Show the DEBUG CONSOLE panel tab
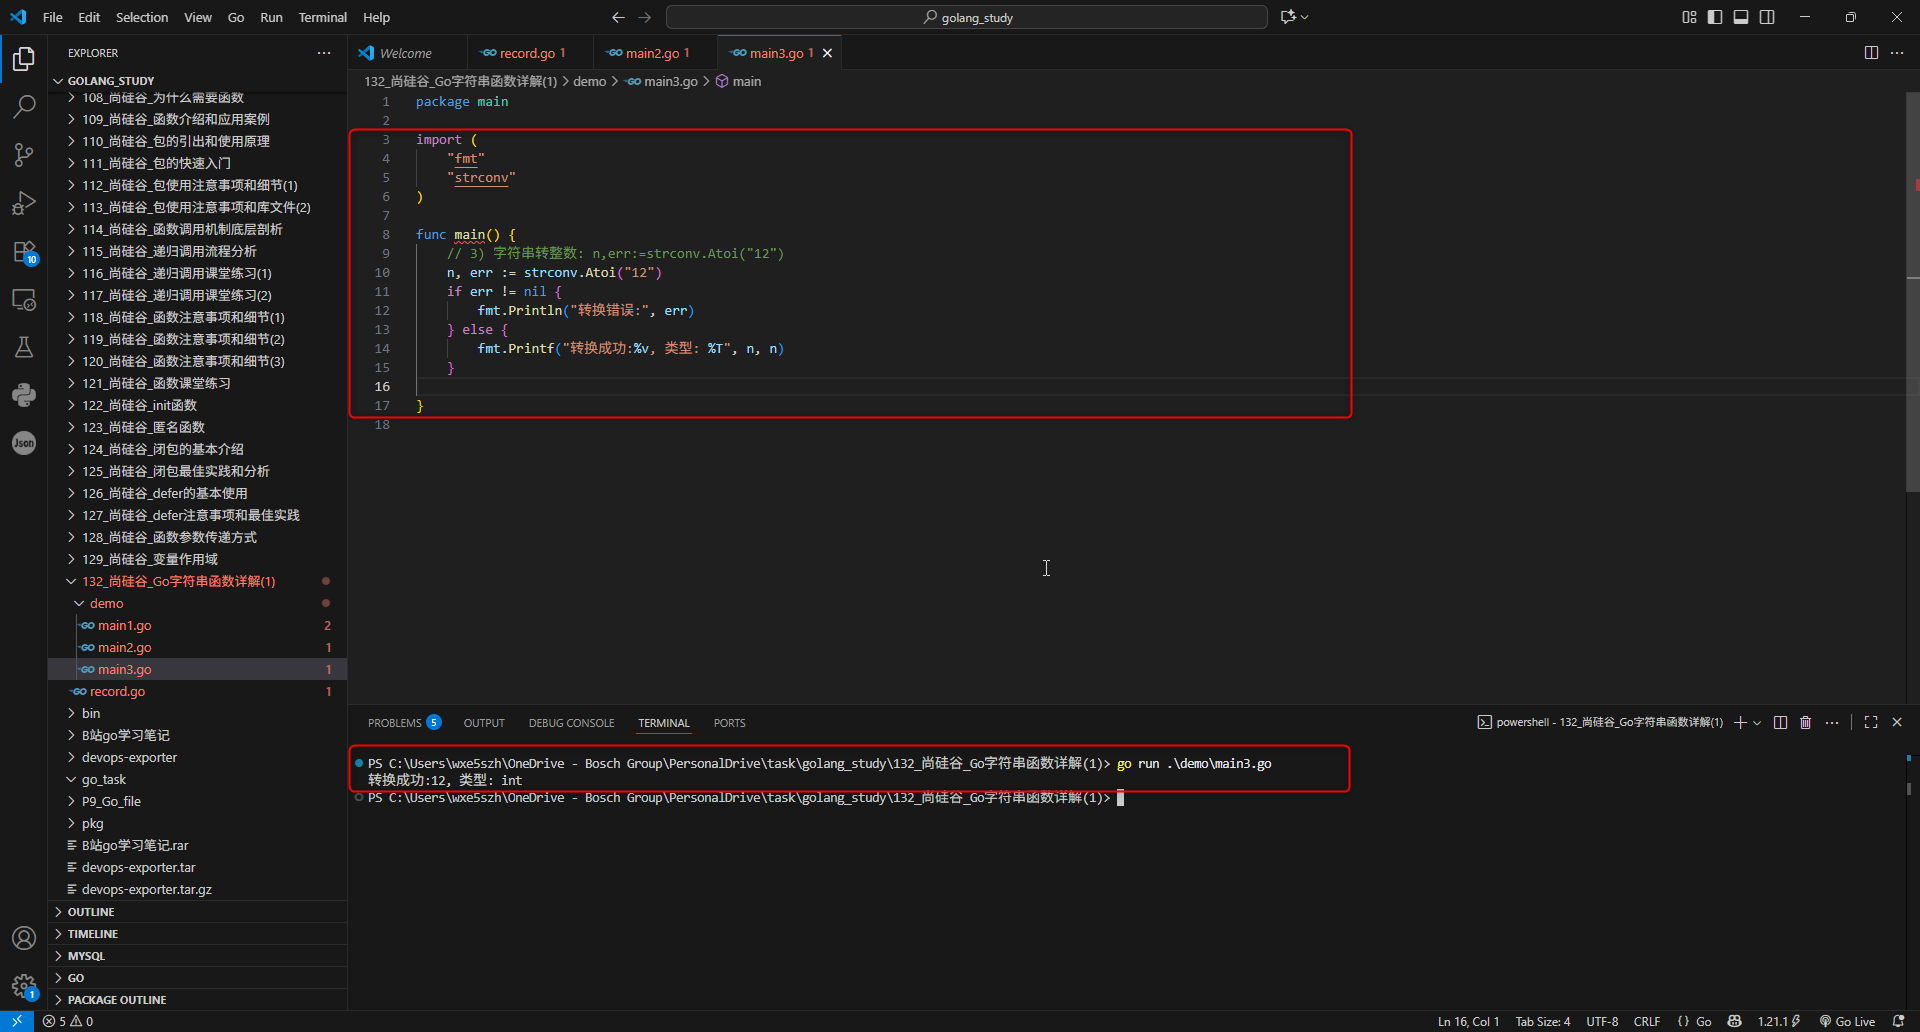Viewport: 1920px width, 1032px height. 572,723
